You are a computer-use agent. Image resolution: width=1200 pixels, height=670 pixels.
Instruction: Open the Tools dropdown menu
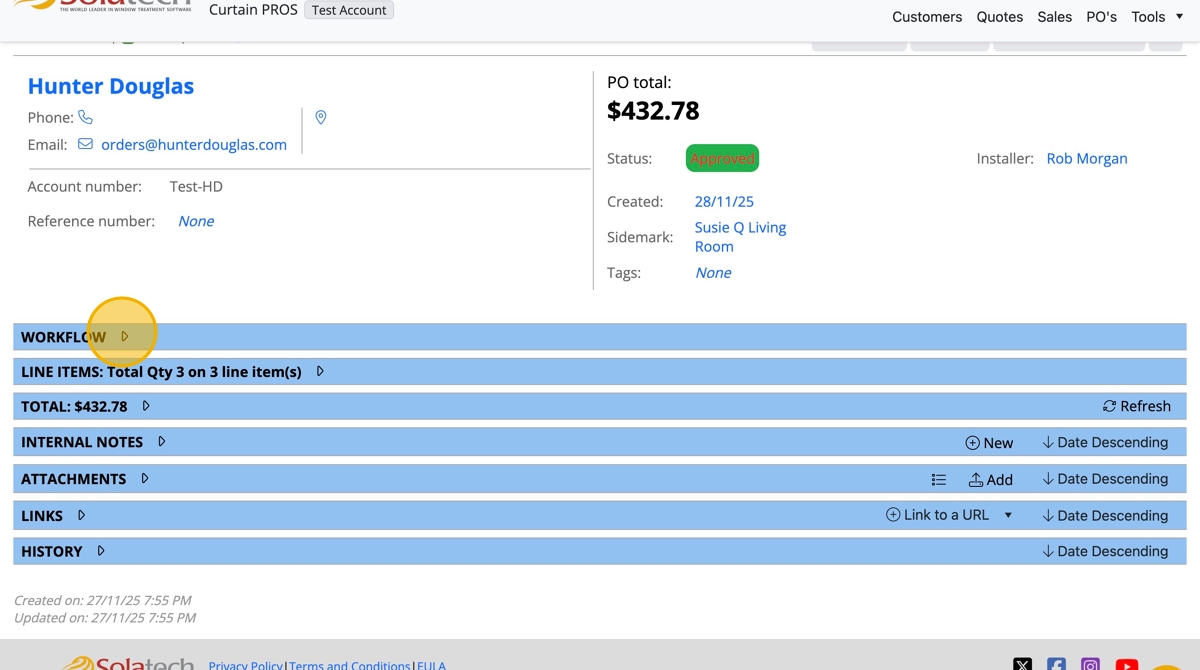(x=1157, y=16)
